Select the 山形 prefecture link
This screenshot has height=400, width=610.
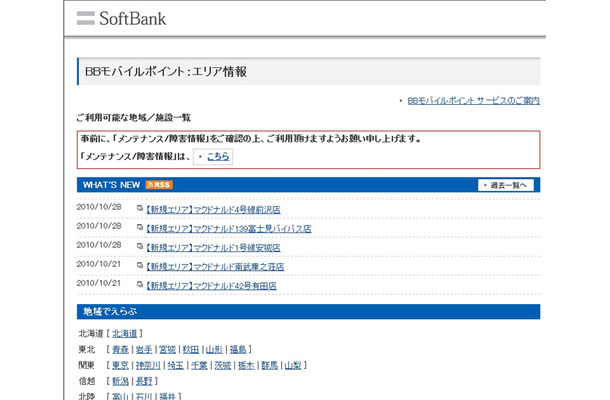tap(214, 349)
